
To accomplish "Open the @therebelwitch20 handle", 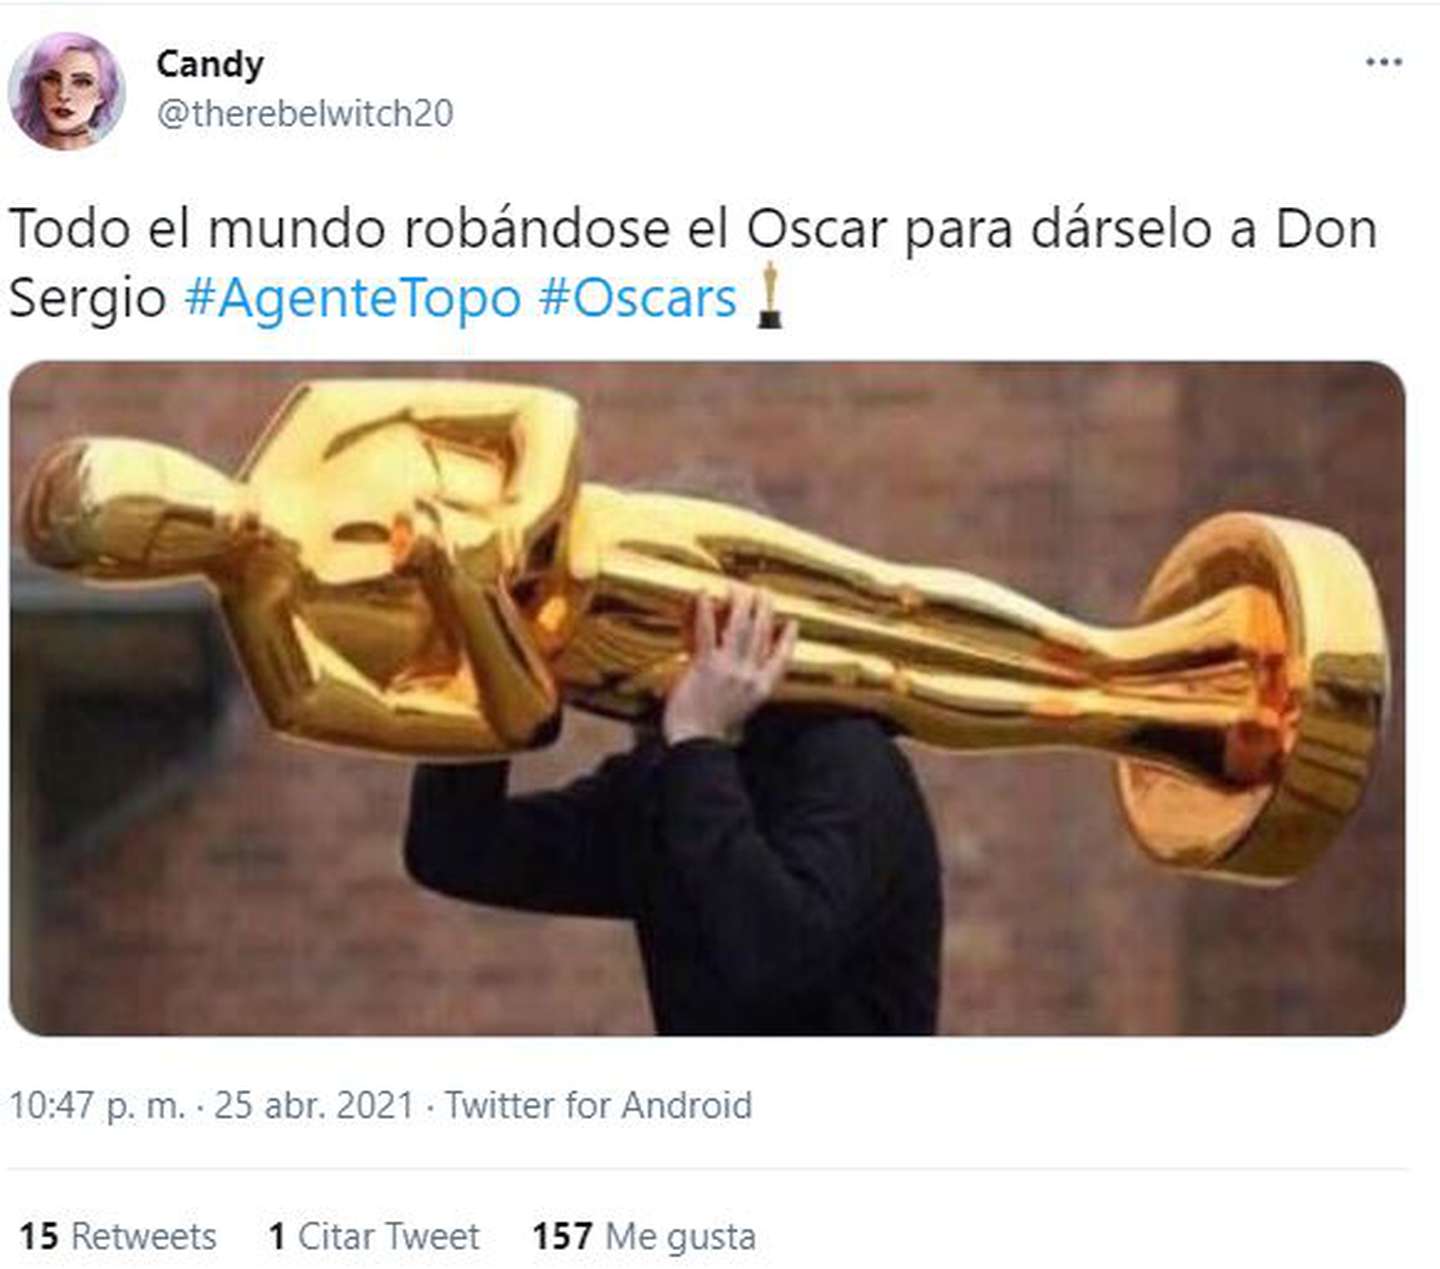I will pyautogui.click(x=305, y=113).
